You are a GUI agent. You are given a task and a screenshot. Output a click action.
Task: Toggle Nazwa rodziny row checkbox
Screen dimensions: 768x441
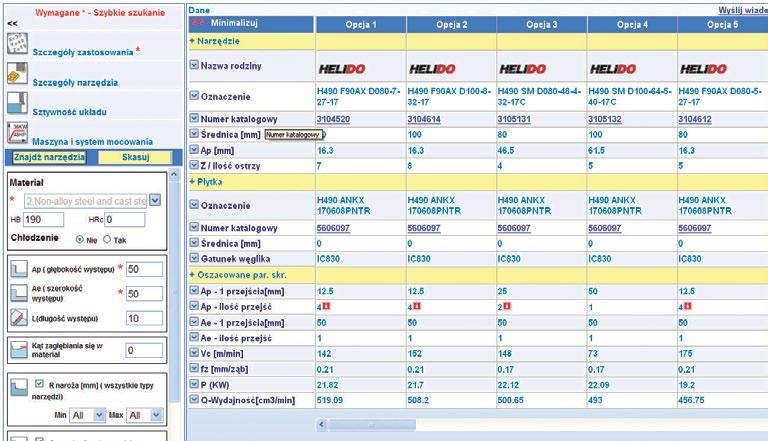click(194, 64)
